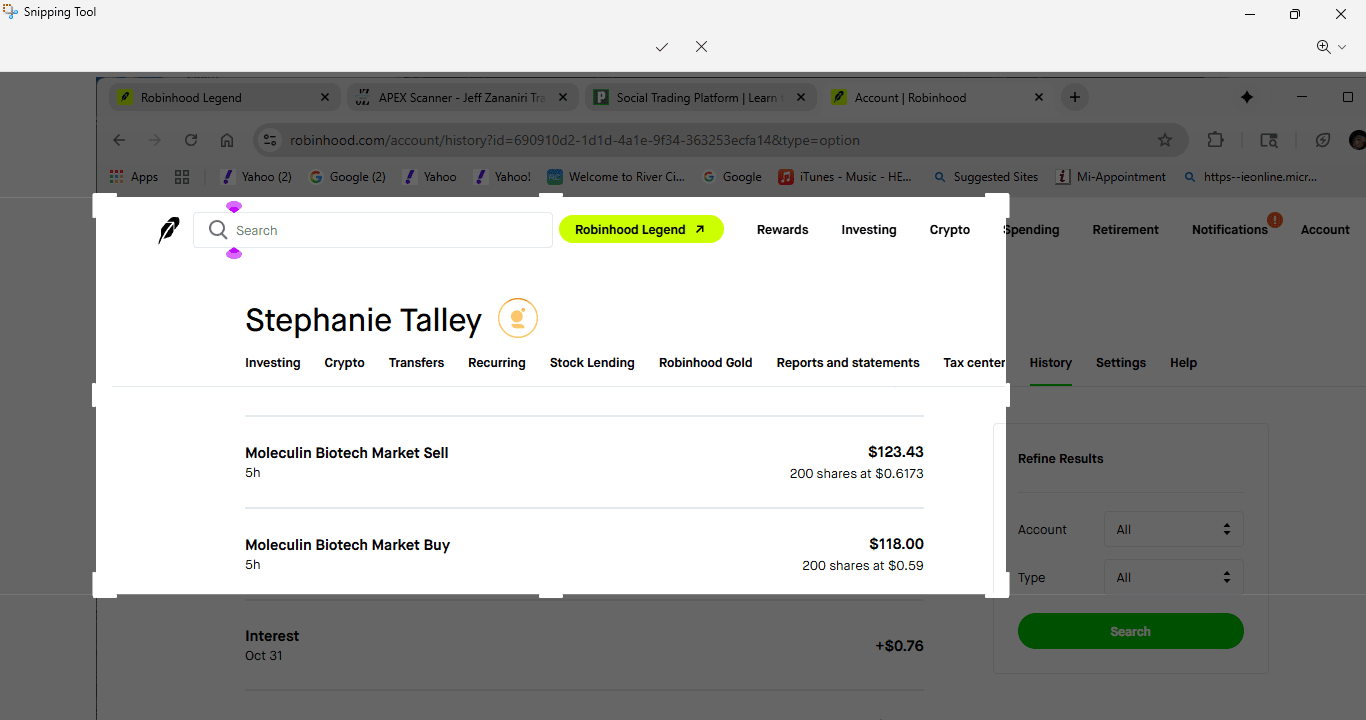Viewport: 1366px width, 720px height.
Task: Cancel the snip with the X icon
Action: pos(701,47)
